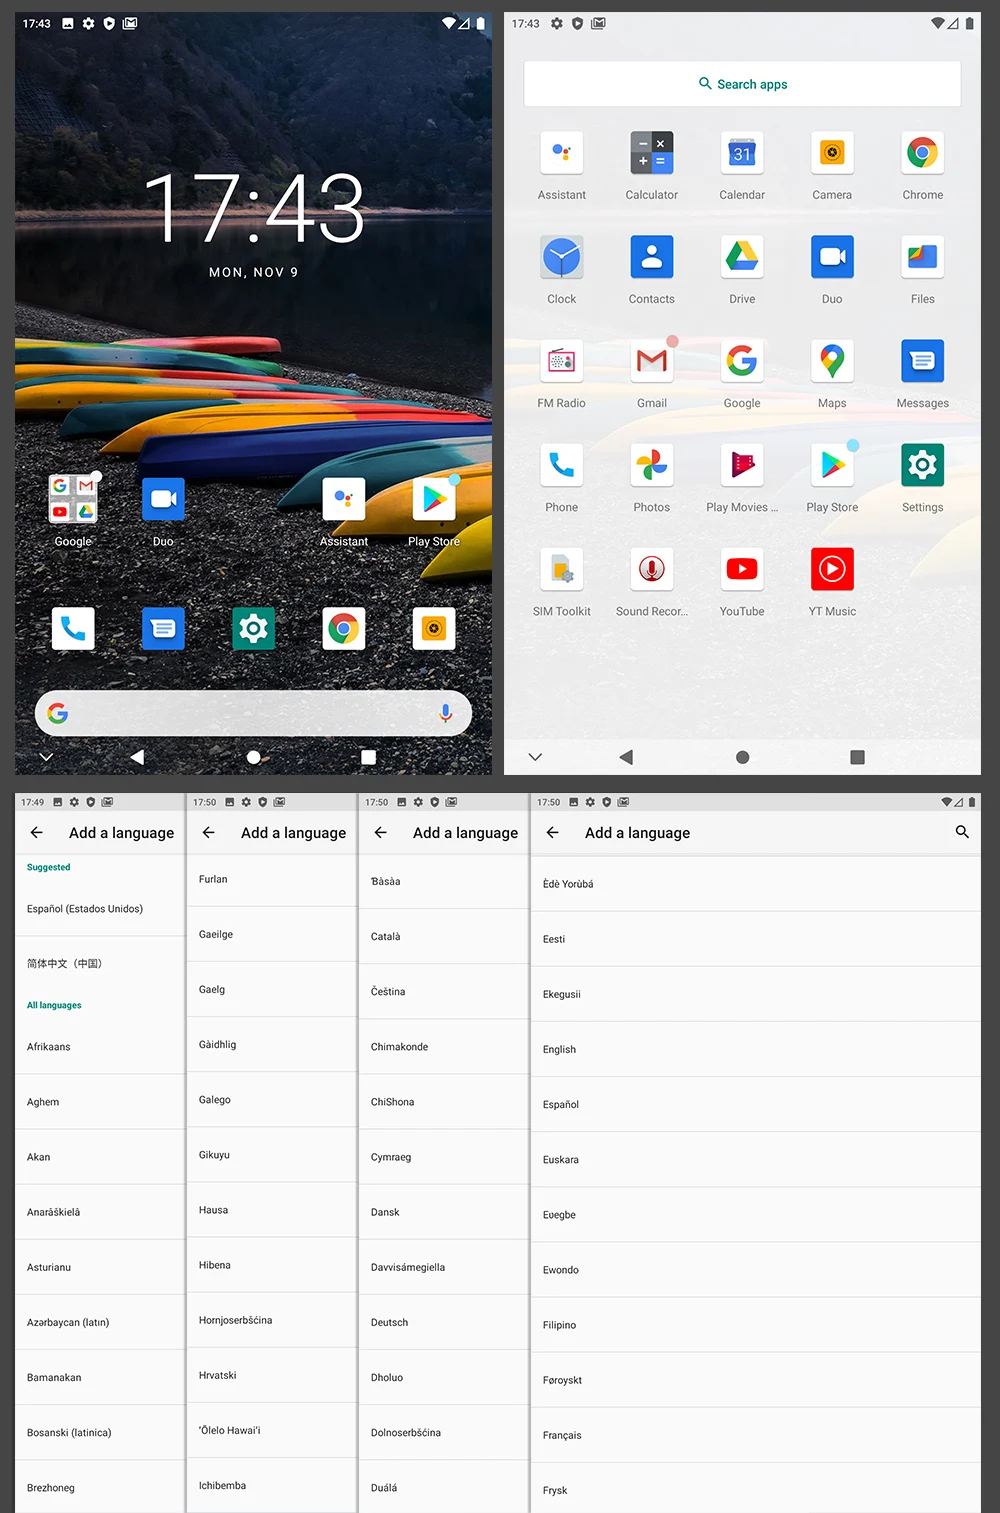The width and height of the screenshot is (1000, 1513).
Task: Open the Sound Recorder app
Action: [x=651, y=568]
